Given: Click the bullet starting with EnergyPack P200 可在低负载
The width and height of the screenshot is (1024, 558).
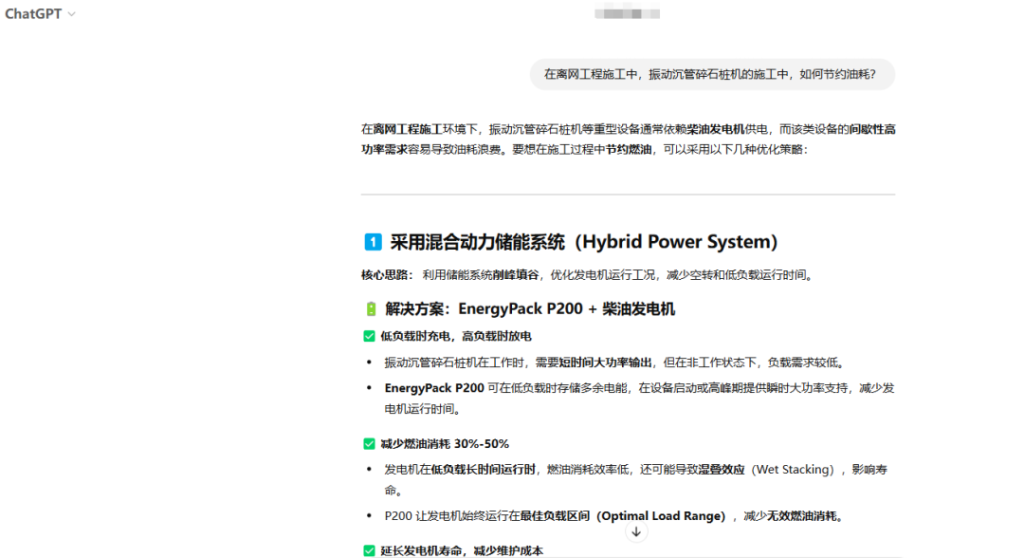Looking at the screenshot, I should (639, 399).
